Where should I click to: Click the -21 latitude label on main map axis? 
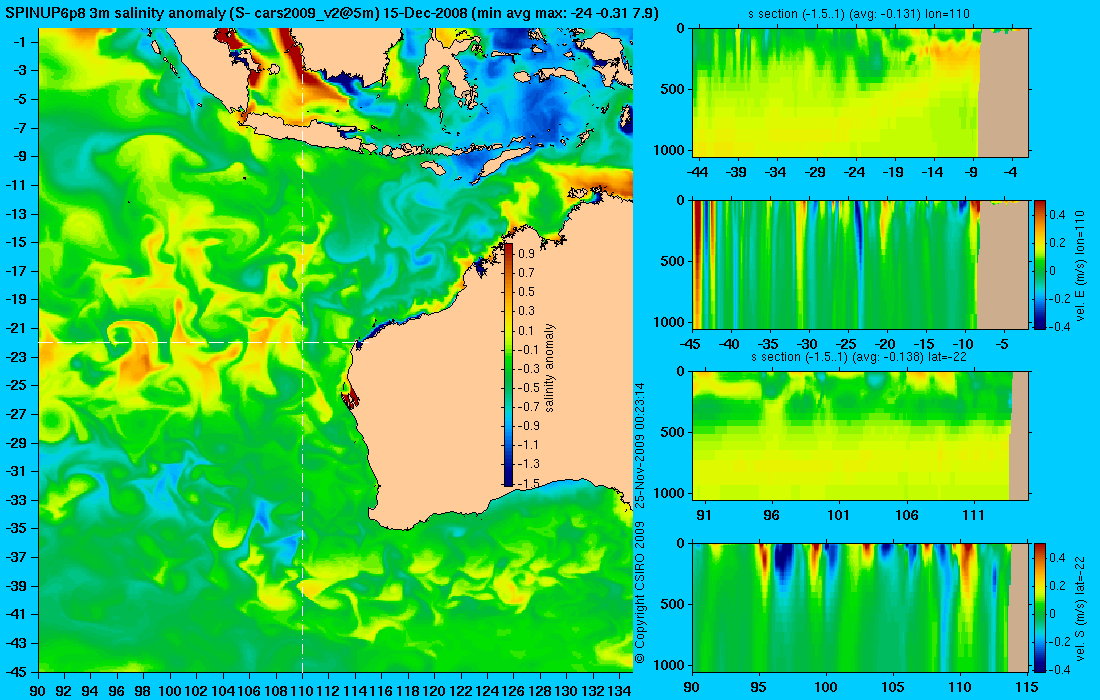coord(16,328)
